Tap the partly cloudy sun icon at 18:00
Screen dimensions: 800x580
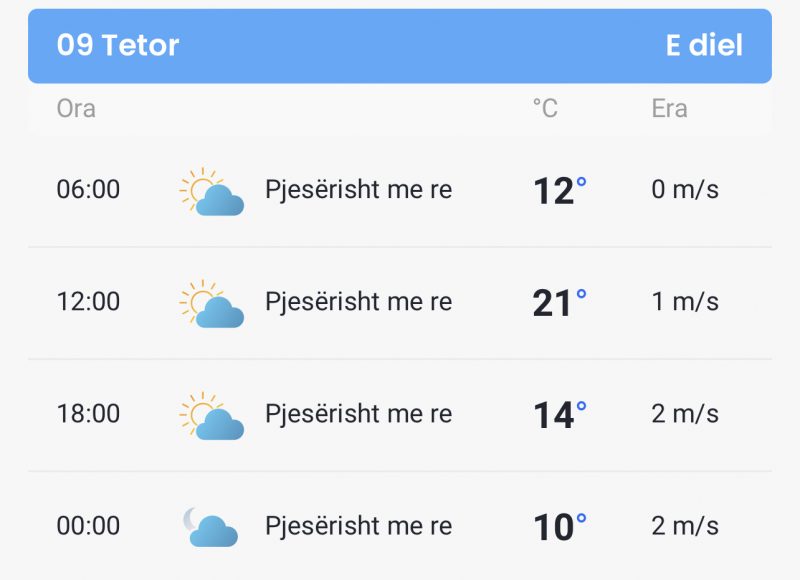[x=211, y=416]
